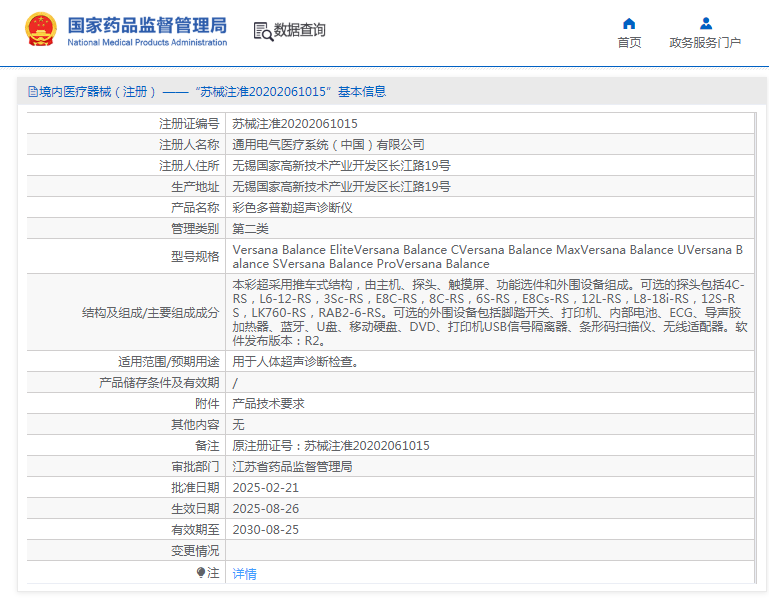Click the 管理类别 row label
The image size is (769, 602).
tap(195, 229)
